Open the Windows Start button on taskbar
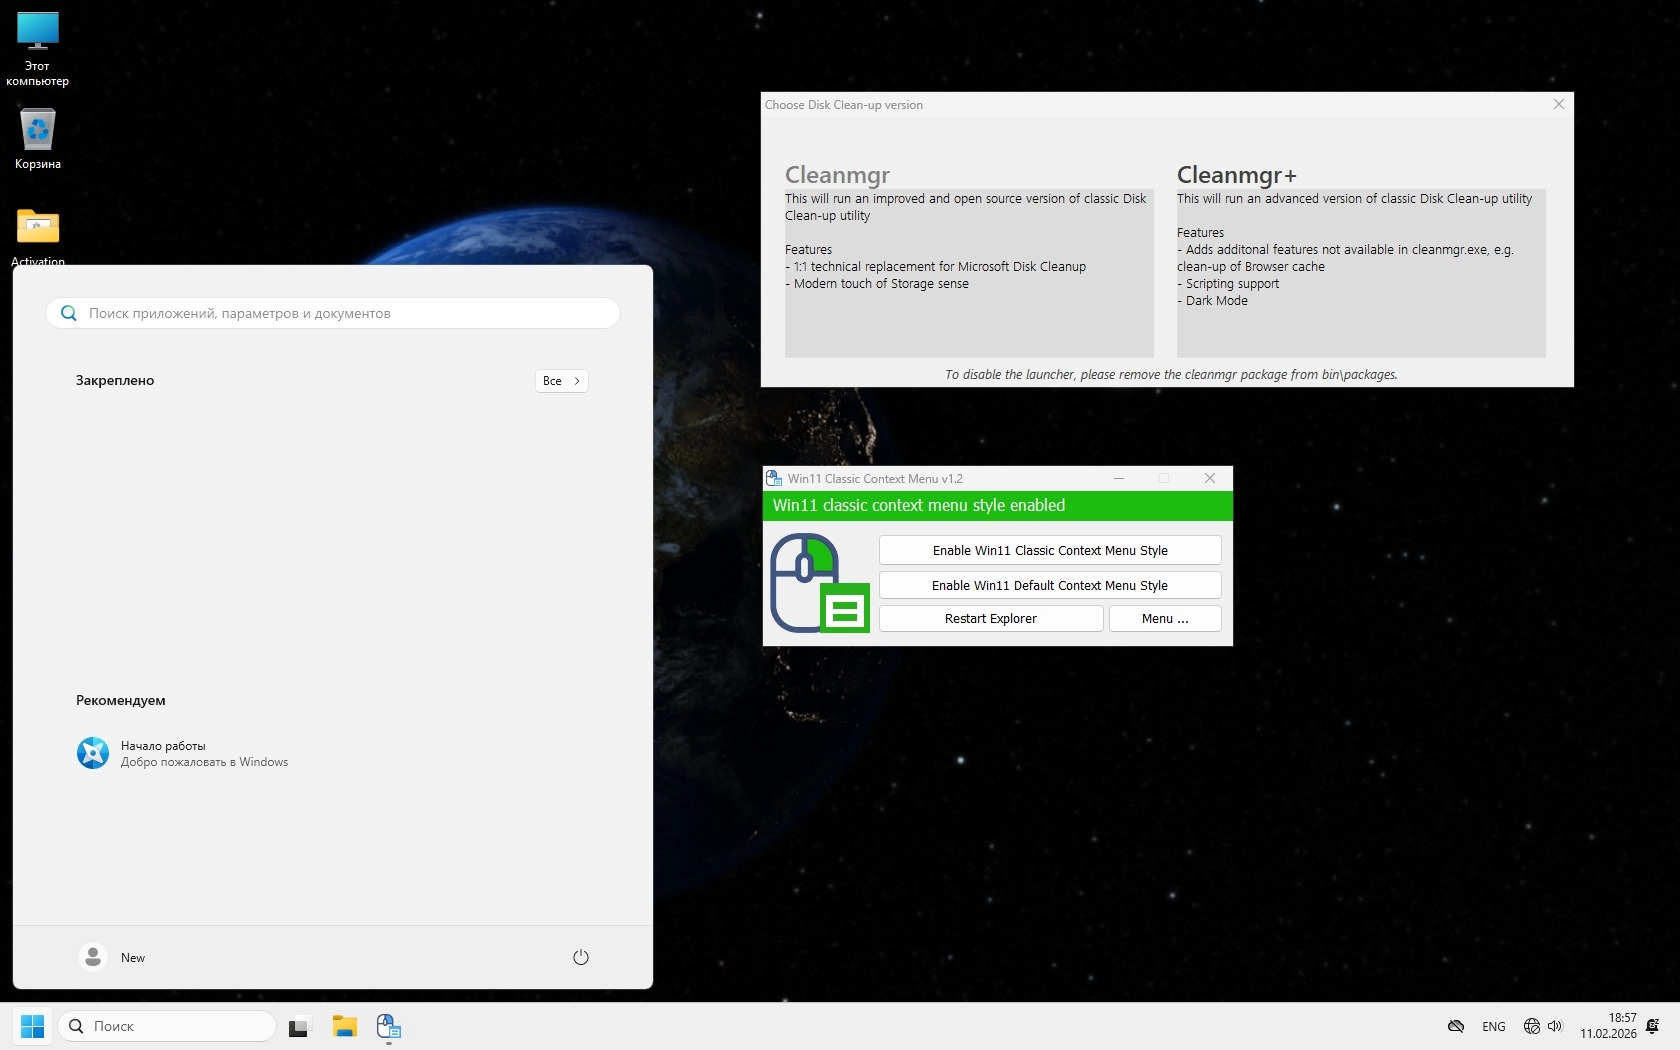Image resolution: width=1680 pixels, height=1050 pixels. click(32, 1026)
